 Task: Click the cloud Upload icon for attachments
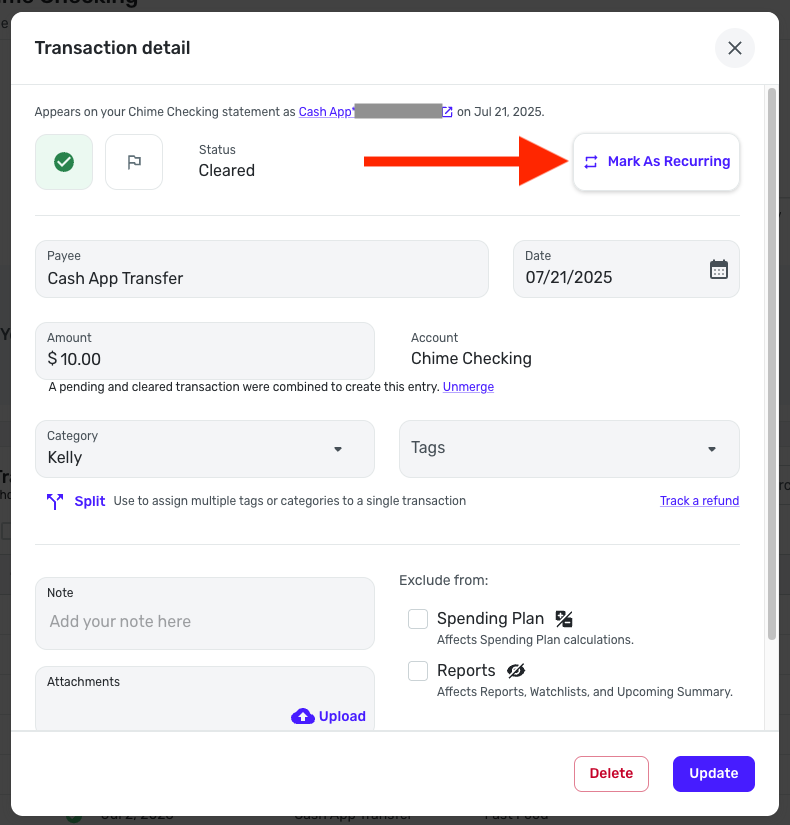tap(303, 716)
